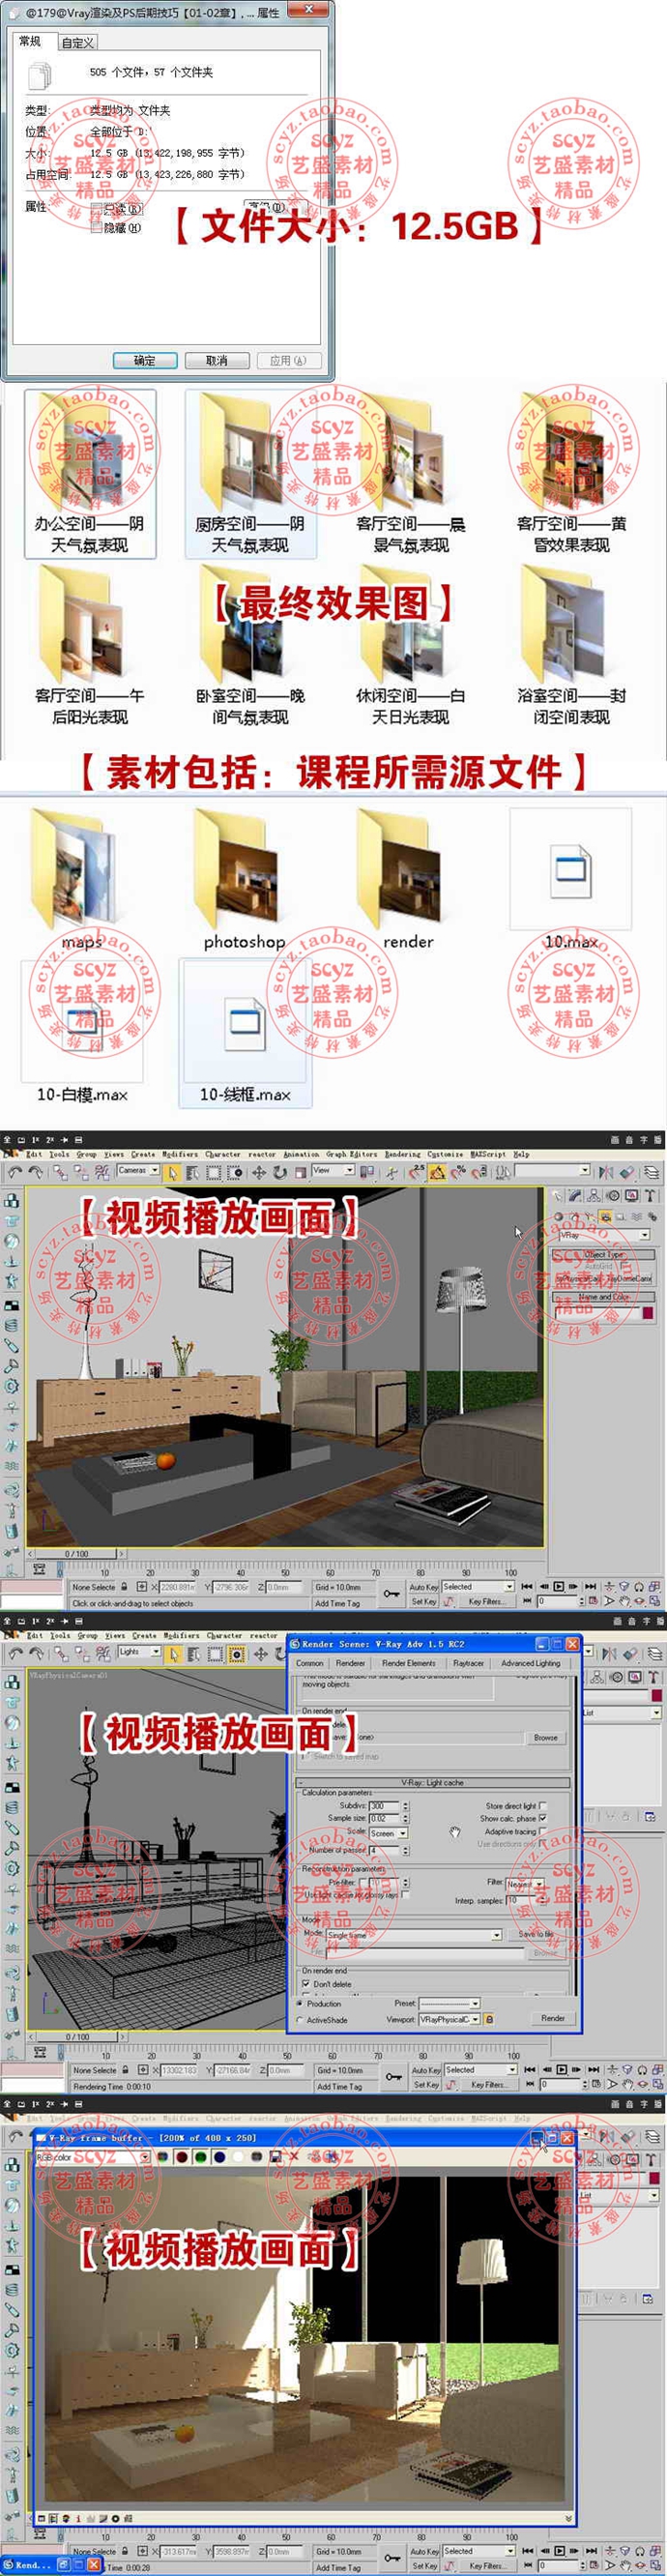
Task: Open the maps folder
Action: pos(82,880)
